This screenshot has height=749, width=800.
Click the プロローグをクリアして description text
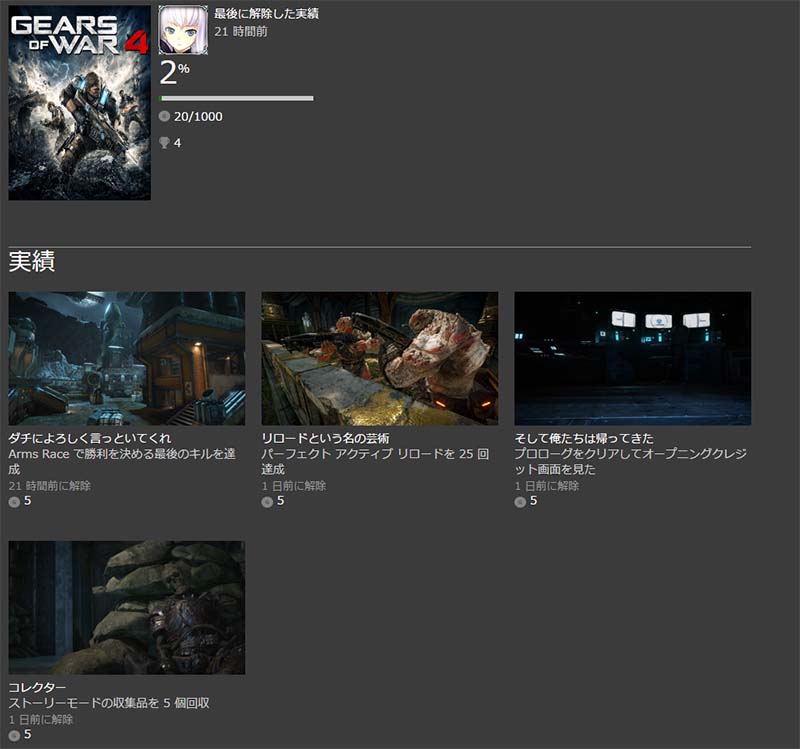point(631,461)
